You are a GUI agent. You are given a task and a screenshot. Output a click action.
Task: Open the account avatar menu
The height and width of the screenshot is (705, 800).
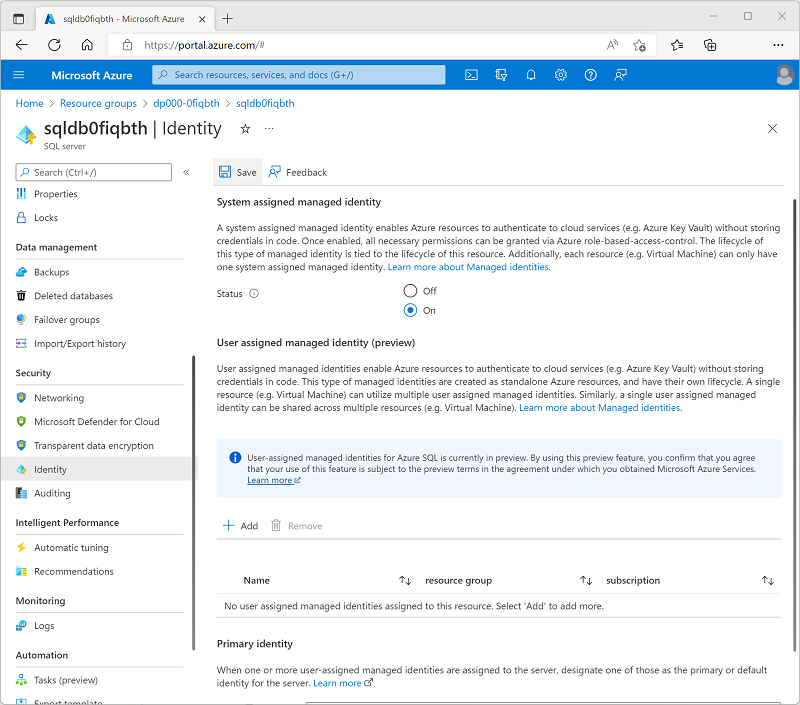(x=785, y=75)
